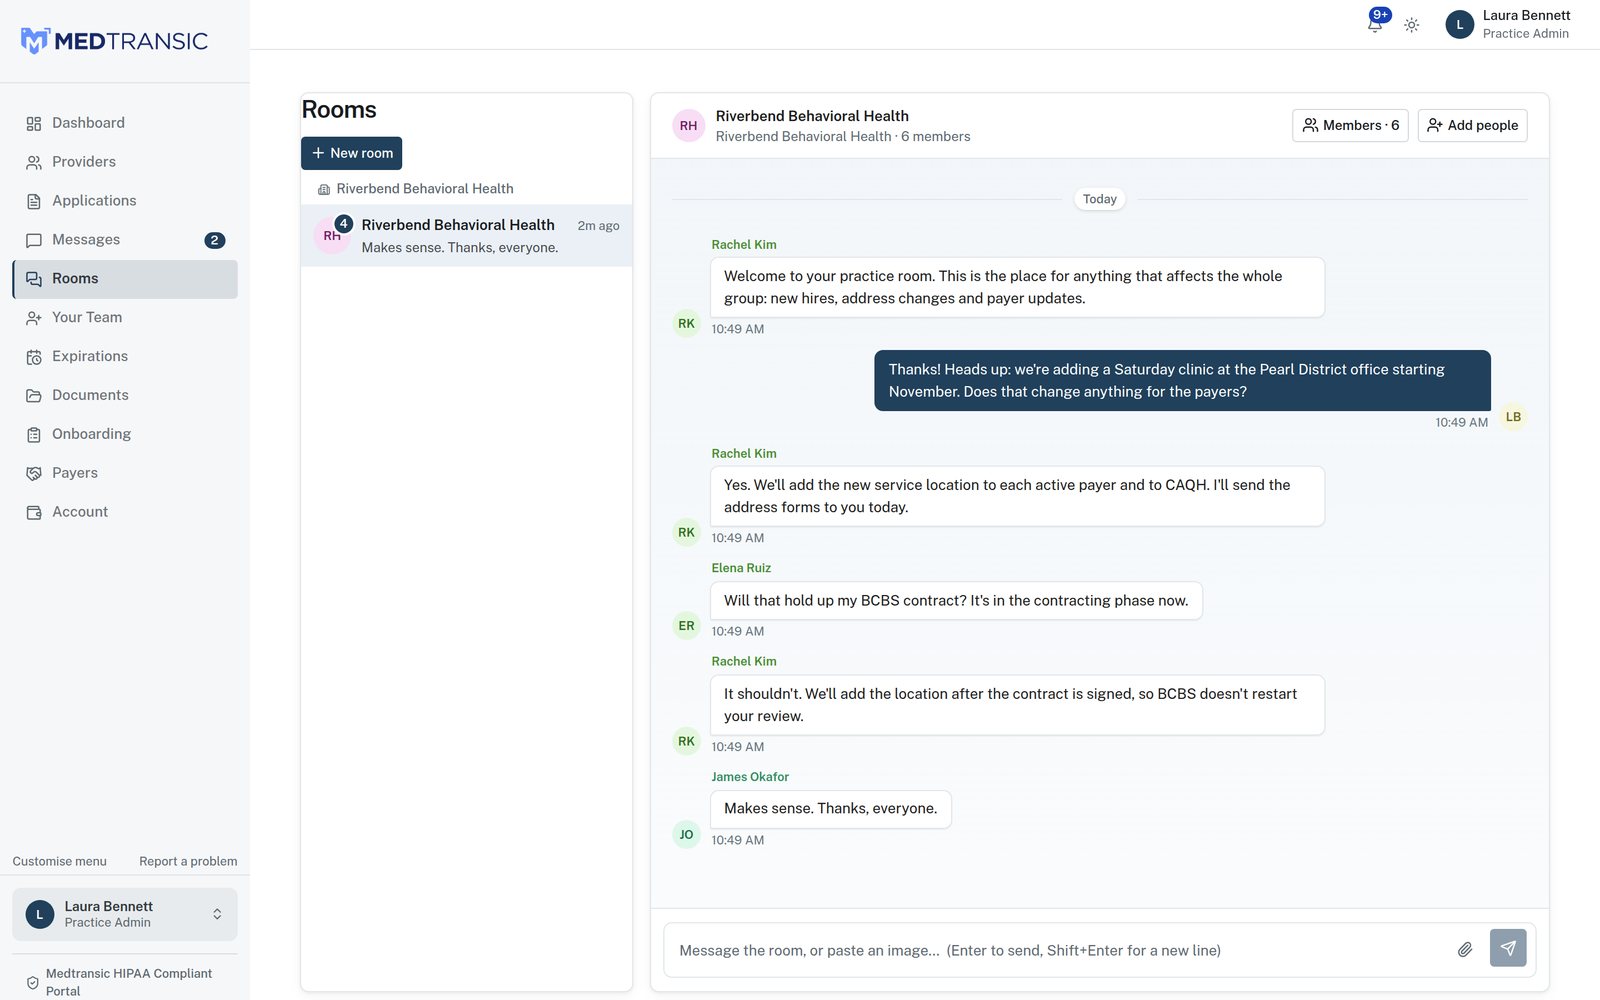Open Account settings in the sidebar
The width and height of the screenshot is (1600, 1000).
[125, 512]
